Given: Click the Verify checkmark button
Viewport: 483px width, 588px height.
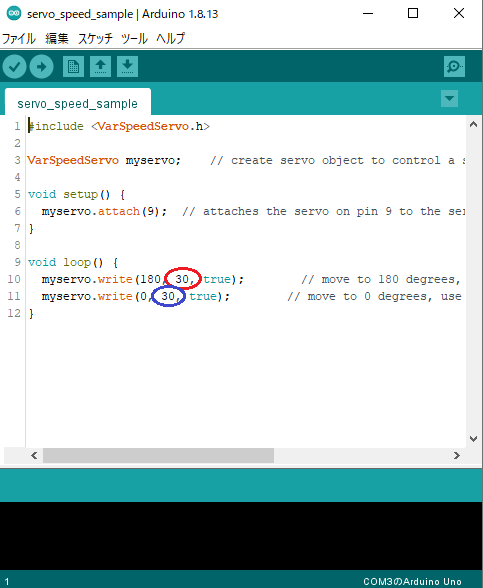Looking at the screenshot, I should click(14, 67).
